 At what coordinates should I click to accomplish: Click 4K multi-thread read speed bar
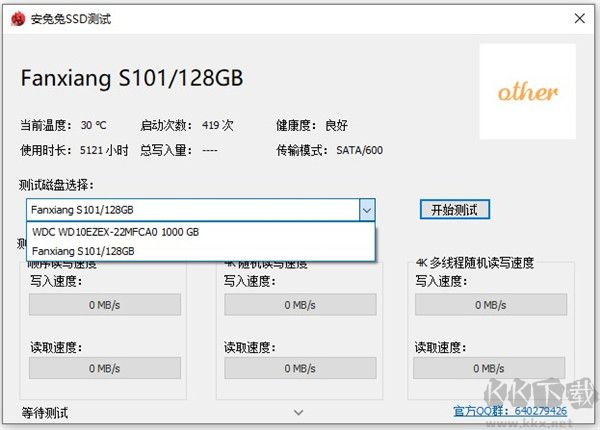pyautogui.click(x=489, y=368)
